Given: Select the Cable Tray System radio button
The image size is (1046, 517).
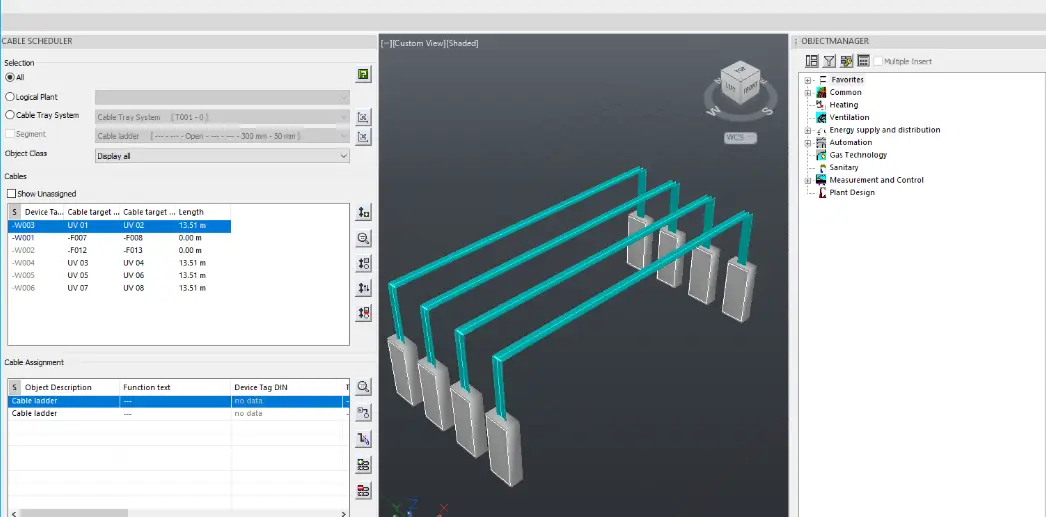Looking at the screenshot, I should (11, 115).
